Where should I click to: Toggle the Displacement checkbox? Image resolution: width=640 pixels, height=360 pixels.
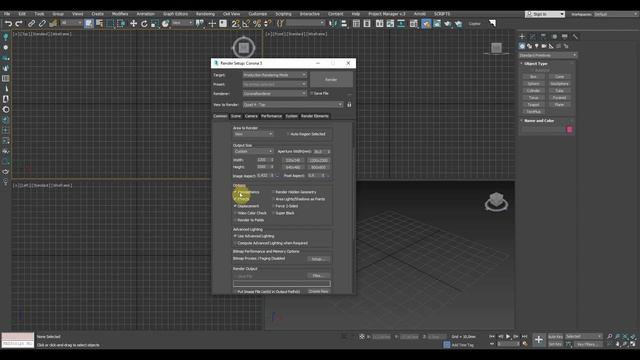pos(235,206)
